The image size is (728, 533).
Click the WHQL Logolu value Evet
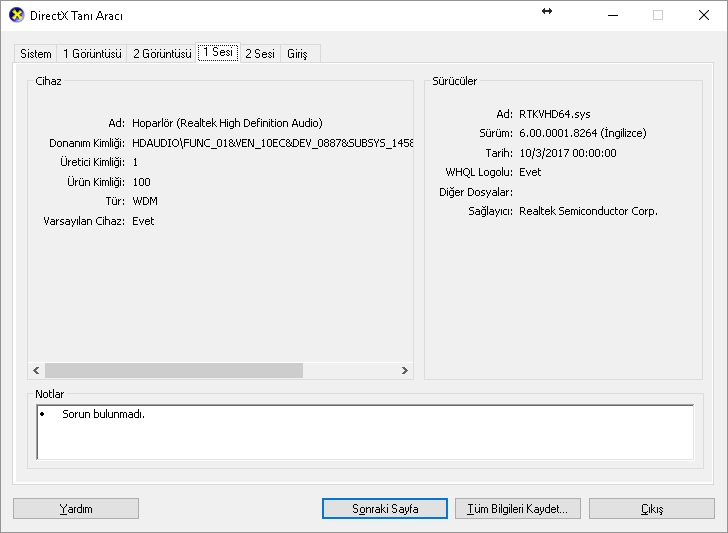[x=530, y=172]
